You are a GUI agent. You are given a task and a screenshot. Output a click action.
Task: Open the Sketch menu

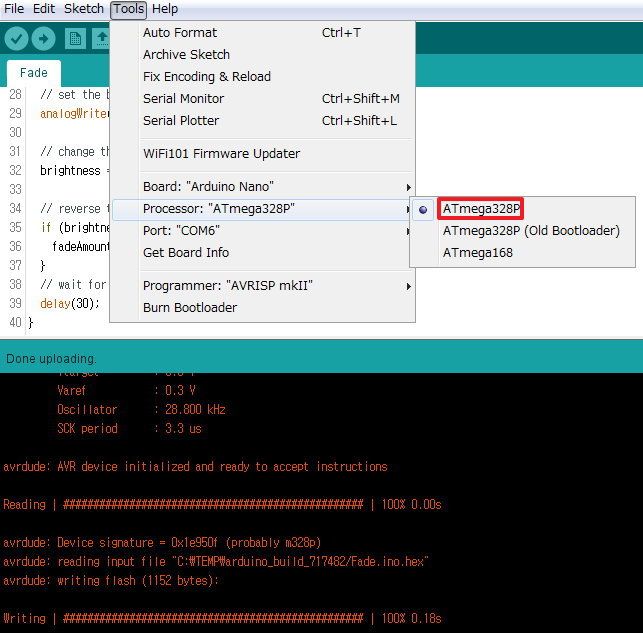click(84, 9)
